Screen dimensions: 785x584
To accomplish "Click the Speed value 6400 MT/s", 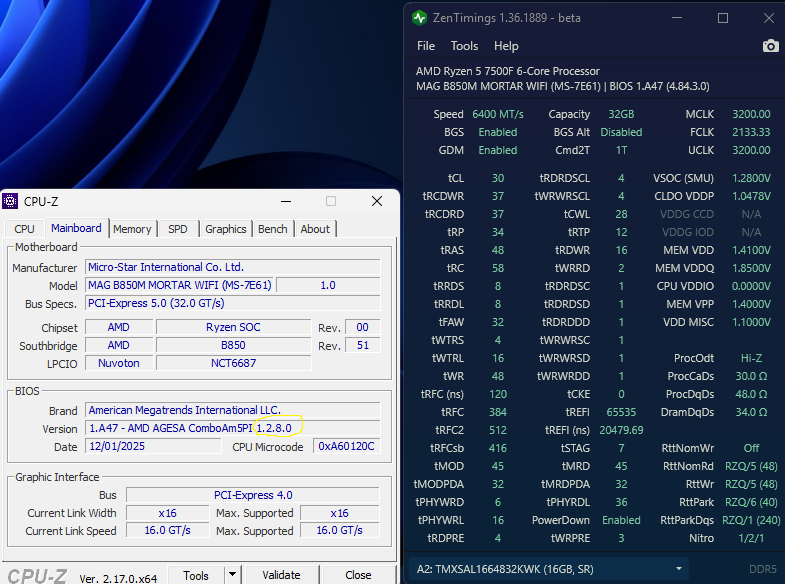I will click(498, 114).
